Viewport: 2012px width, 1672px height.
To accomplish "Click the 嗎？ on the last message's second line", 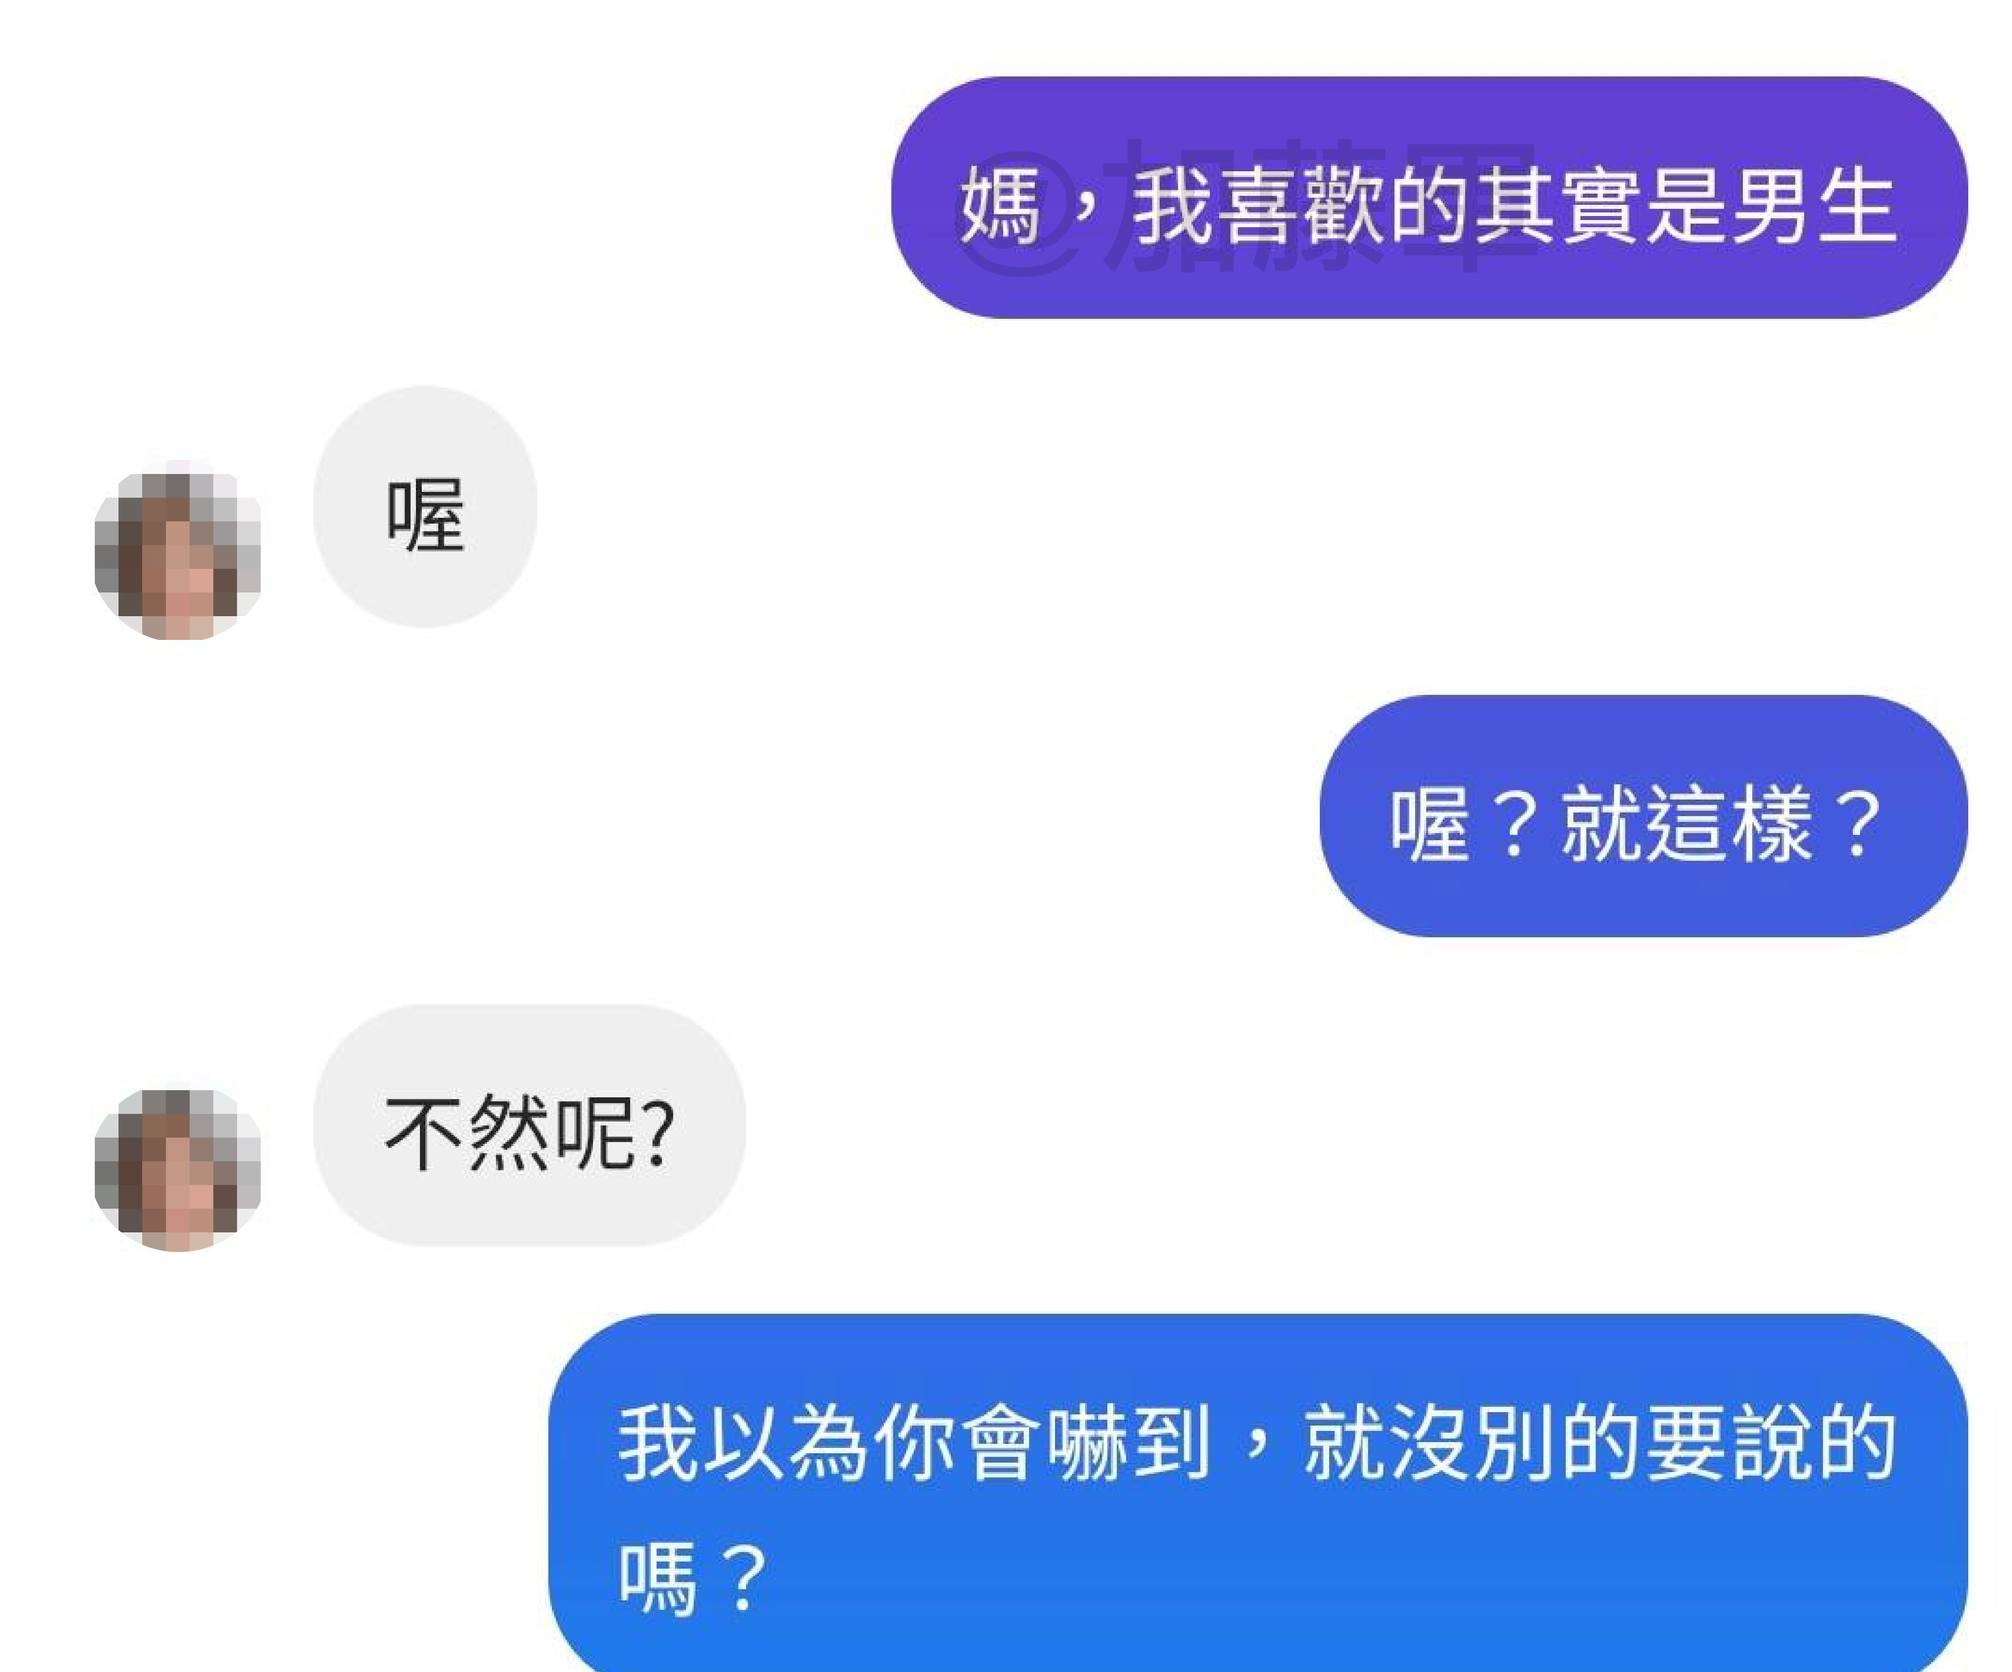I will pos(693,1579).
